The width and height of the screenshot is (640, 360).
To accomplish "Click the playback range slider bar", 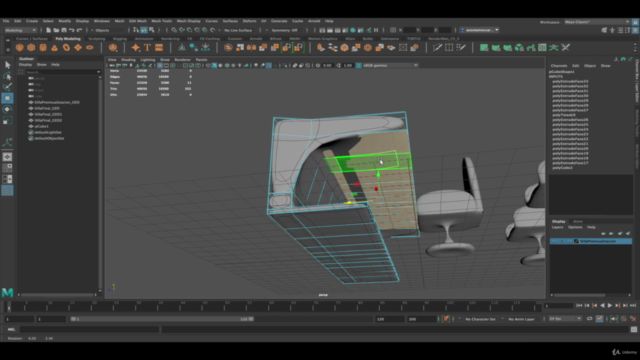I will [x=162, y=319].
